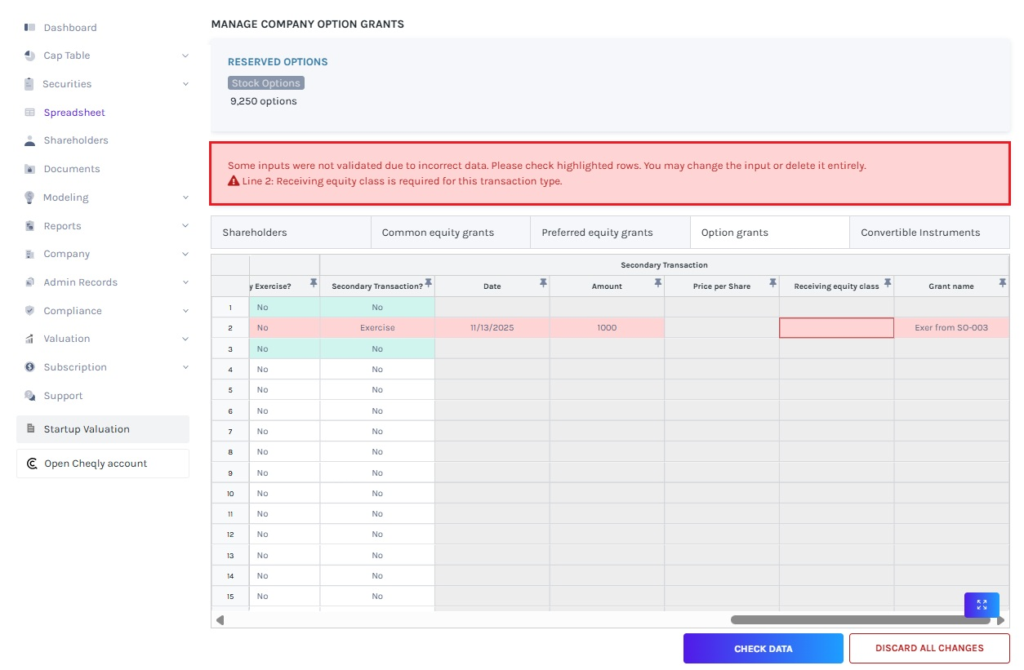The width and height of the screenshot is (1024, 670).
Task: Click the Support icon in sidebar
Action: tap(30, 396)
